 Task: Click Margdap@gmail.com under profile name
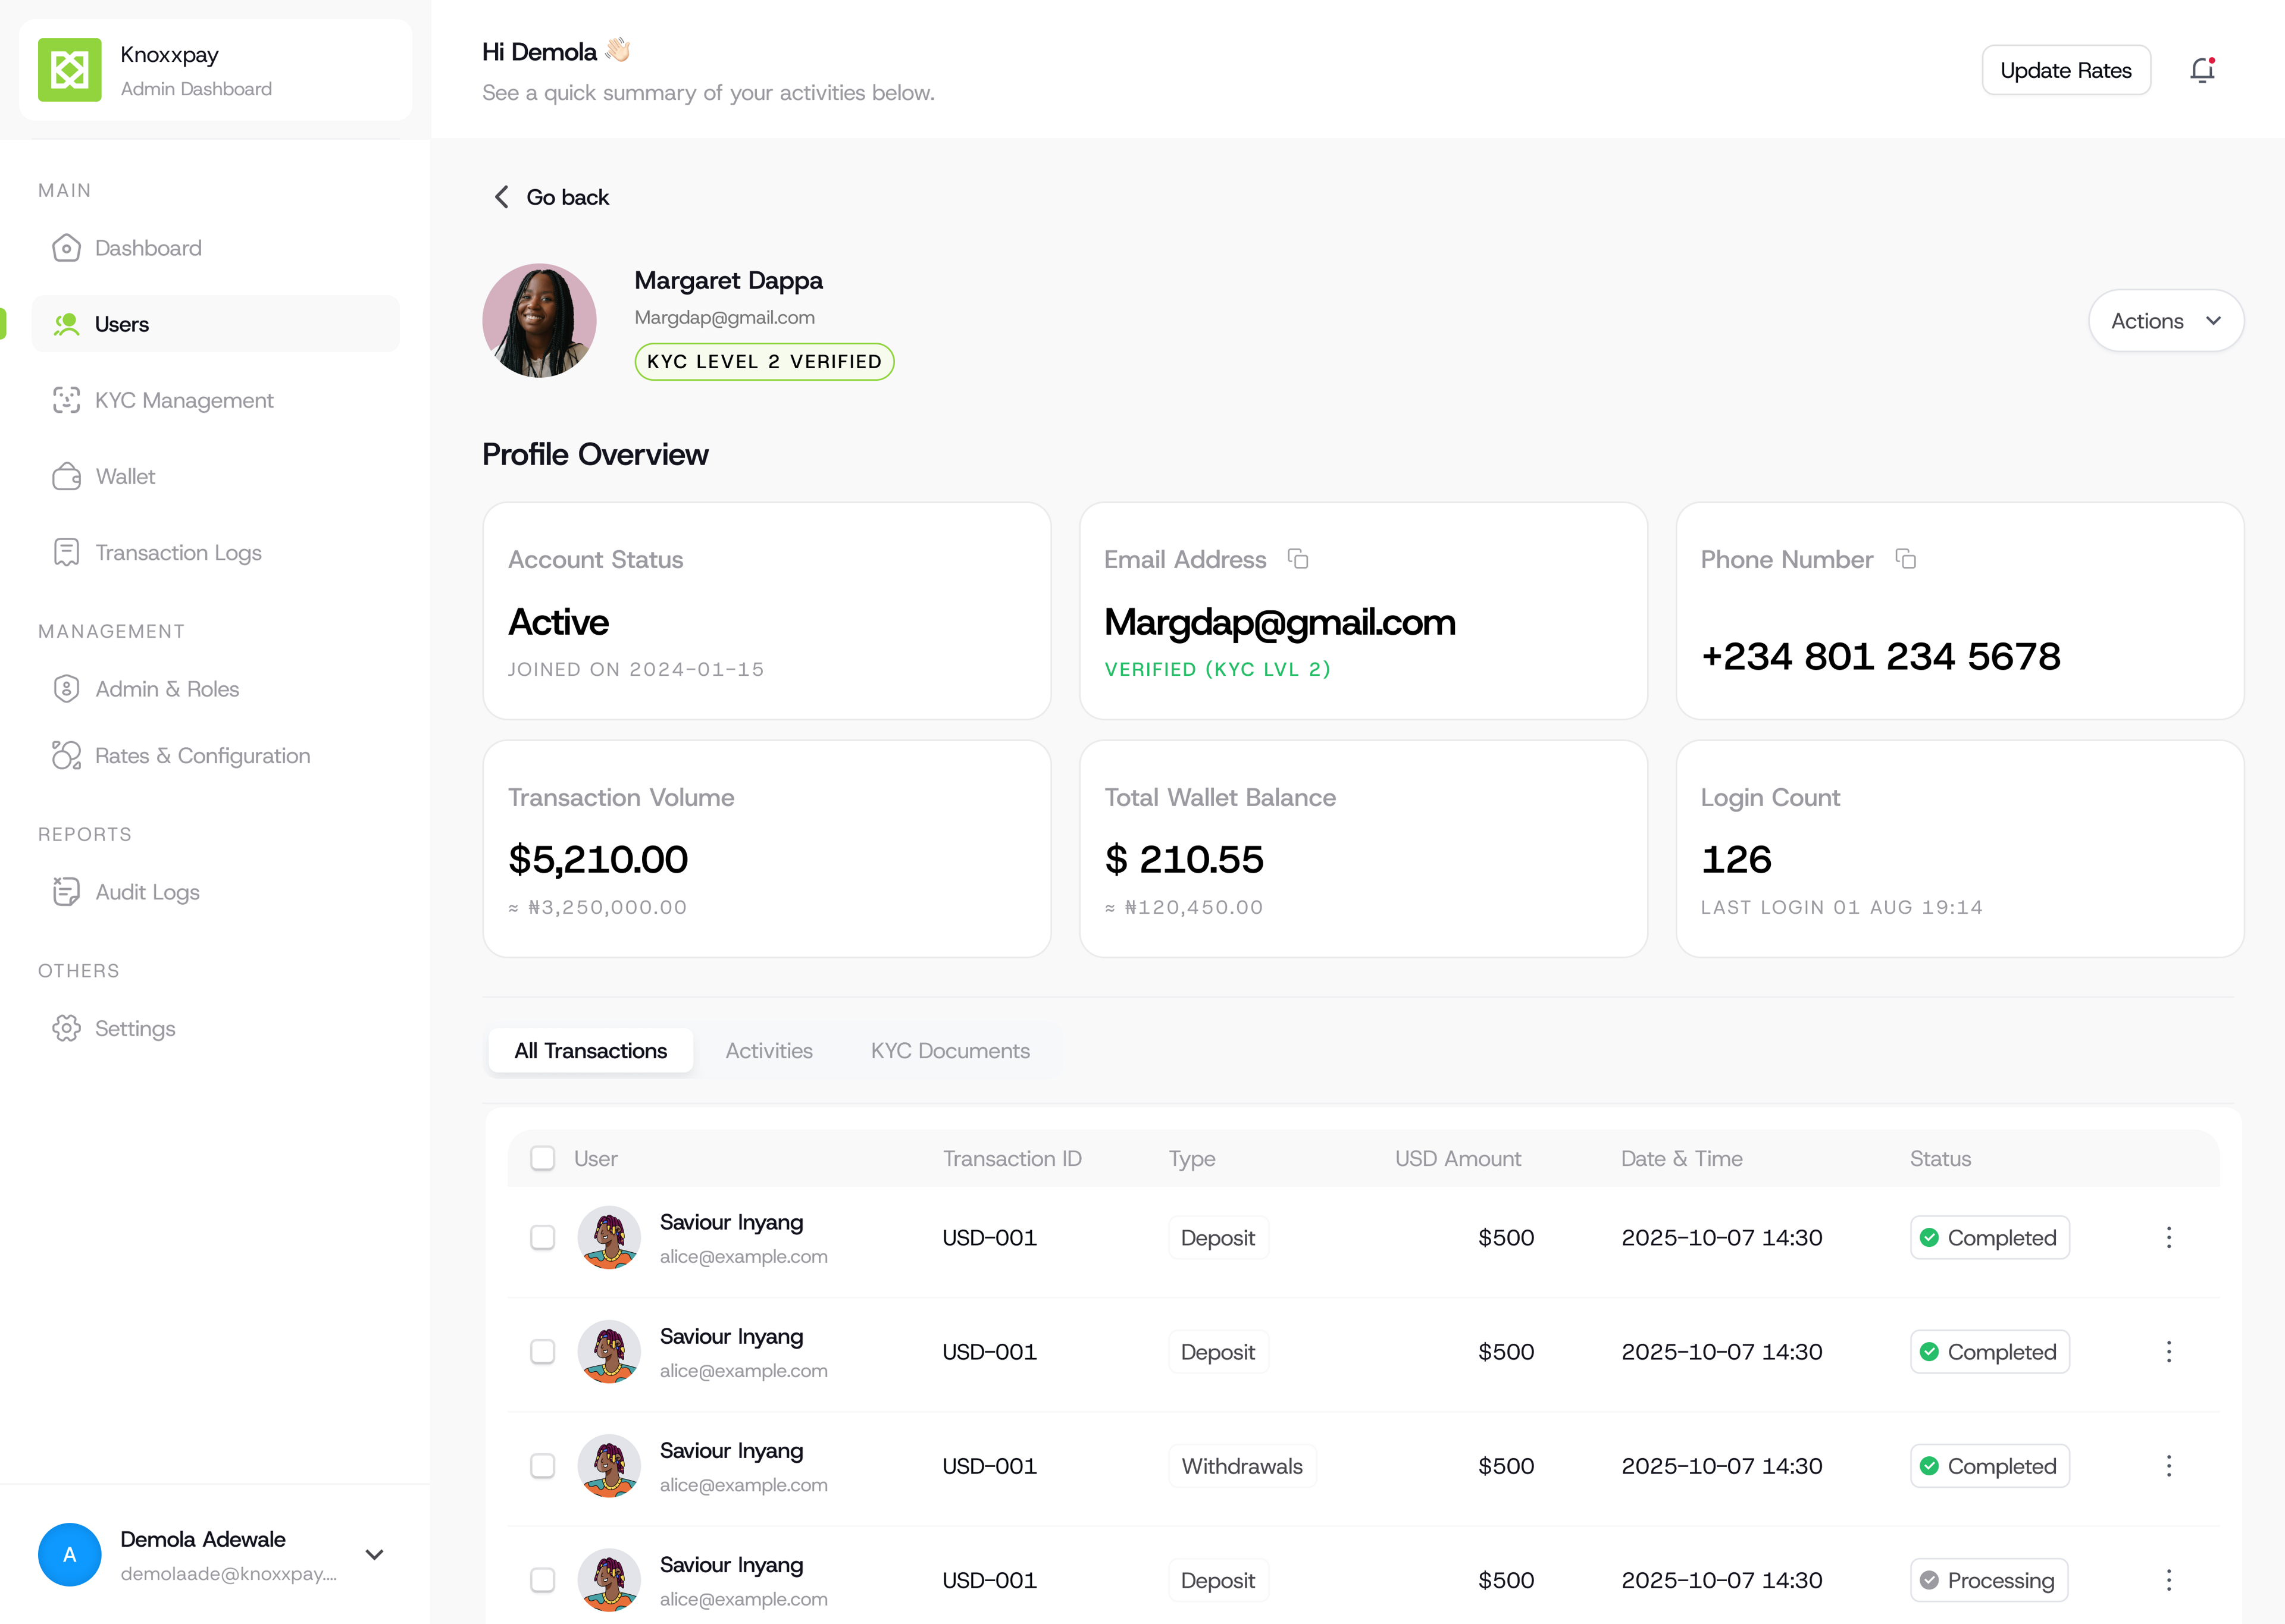pos(724,317)
